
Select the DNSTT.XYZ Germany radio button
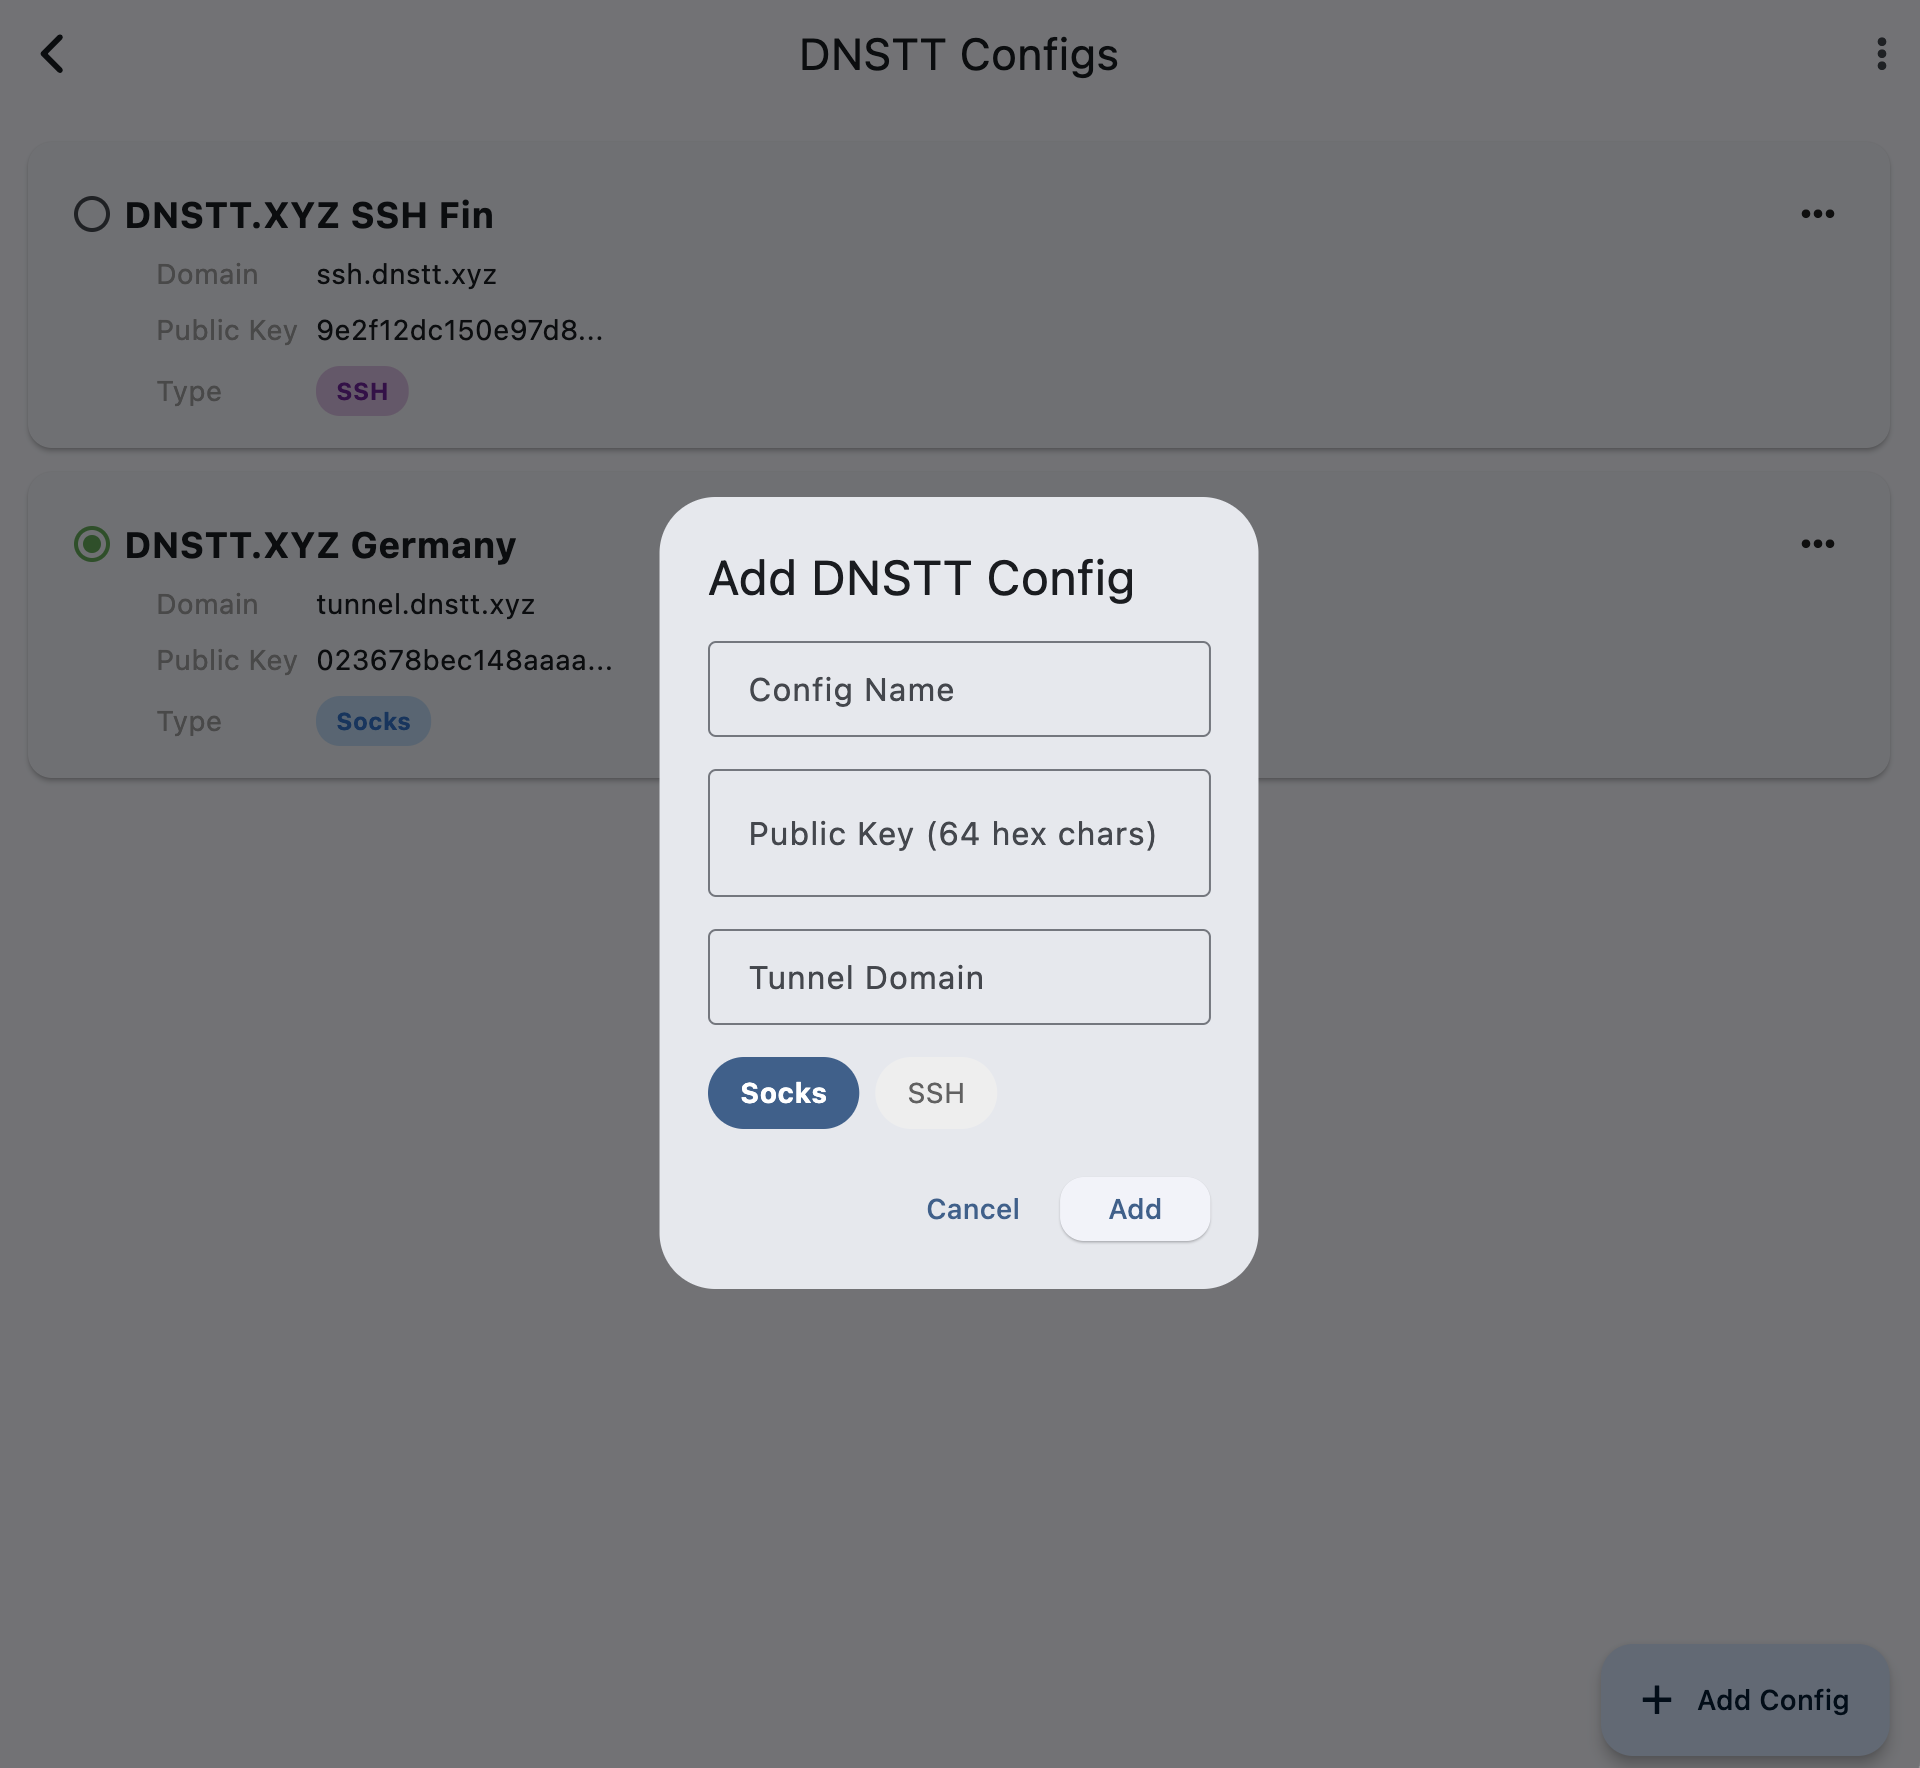click(x=92, y=544)
